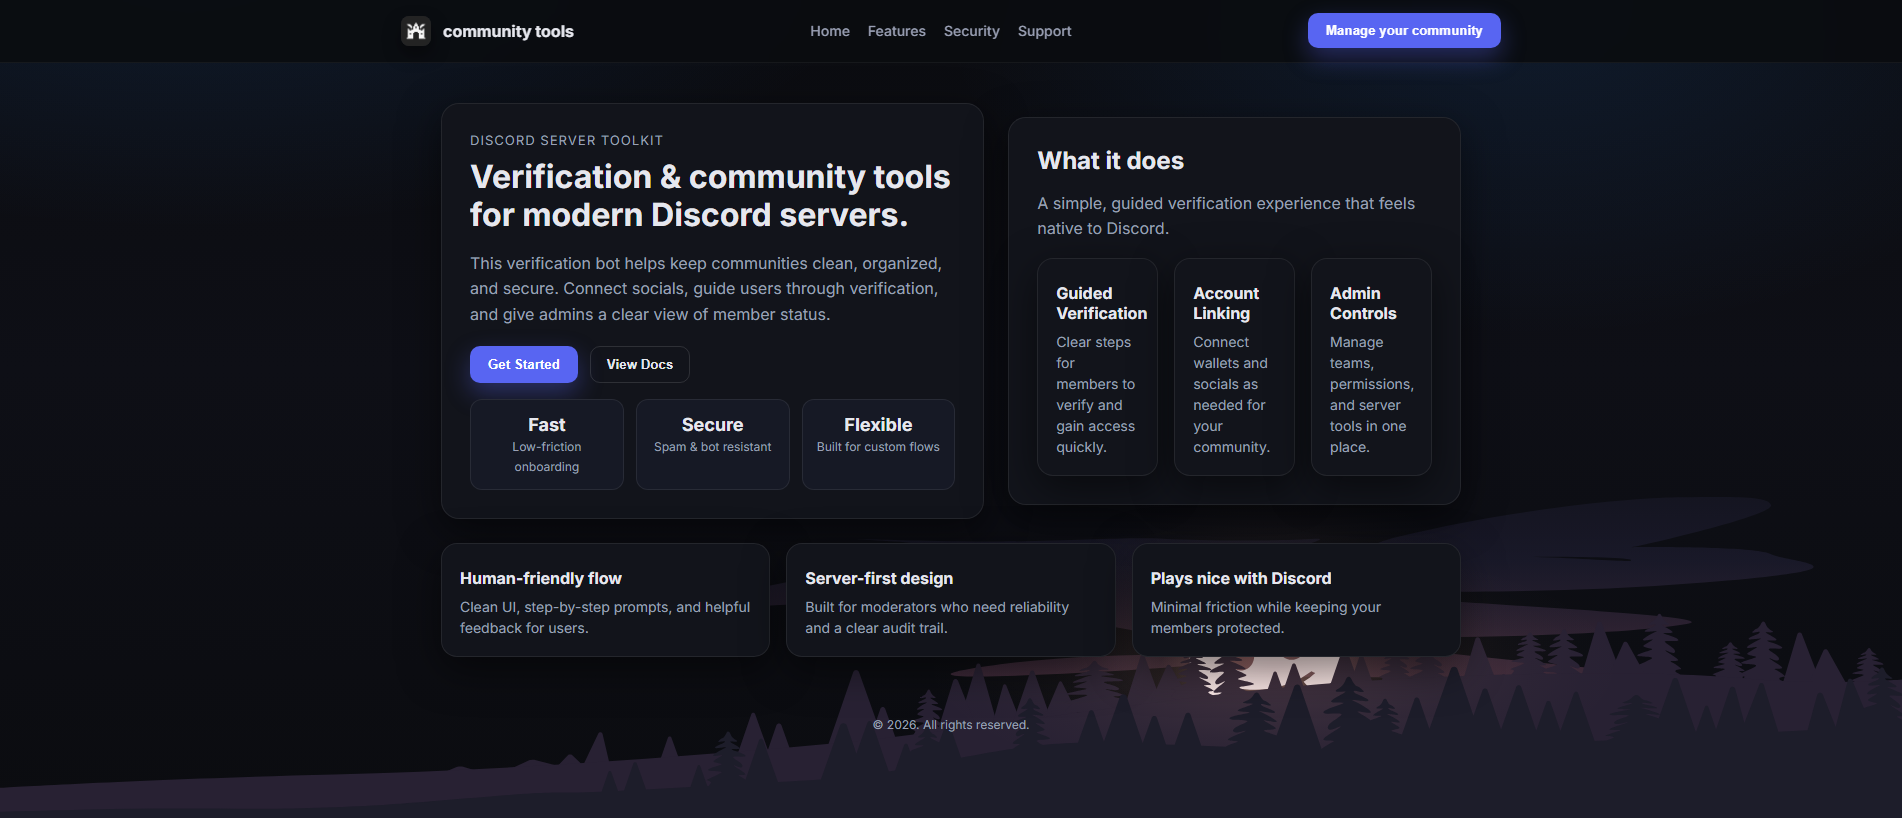Screen dimensions: 1902x818
Task: Click the Get Started button
Action: point(524,364)
